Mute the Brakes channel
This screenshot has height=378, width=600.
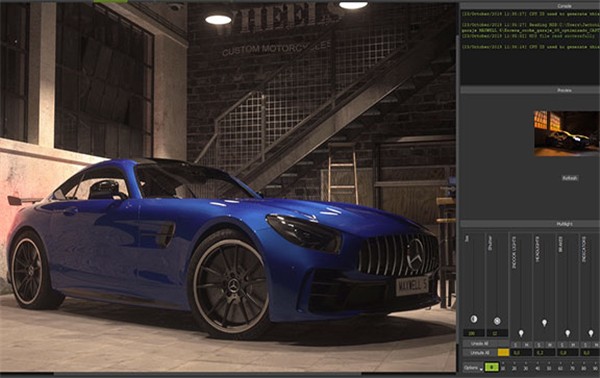(x=573, y=345)
